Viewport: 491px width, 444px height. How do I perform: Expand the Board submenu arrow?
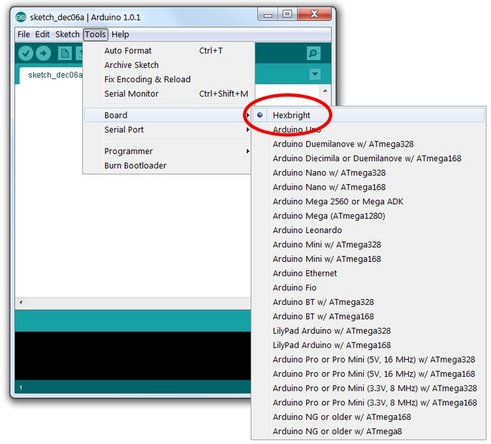(247, 115)
